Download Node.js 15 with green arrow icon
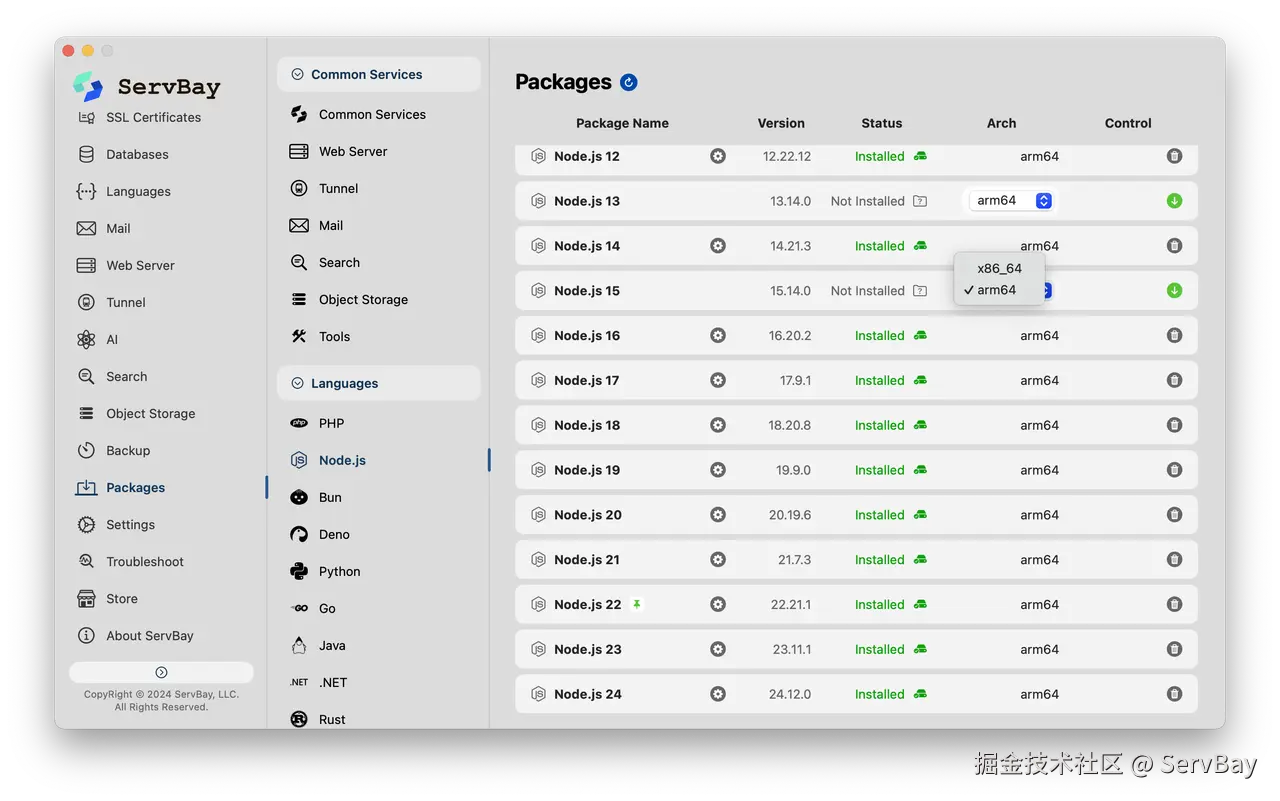 pos(1174,291)
